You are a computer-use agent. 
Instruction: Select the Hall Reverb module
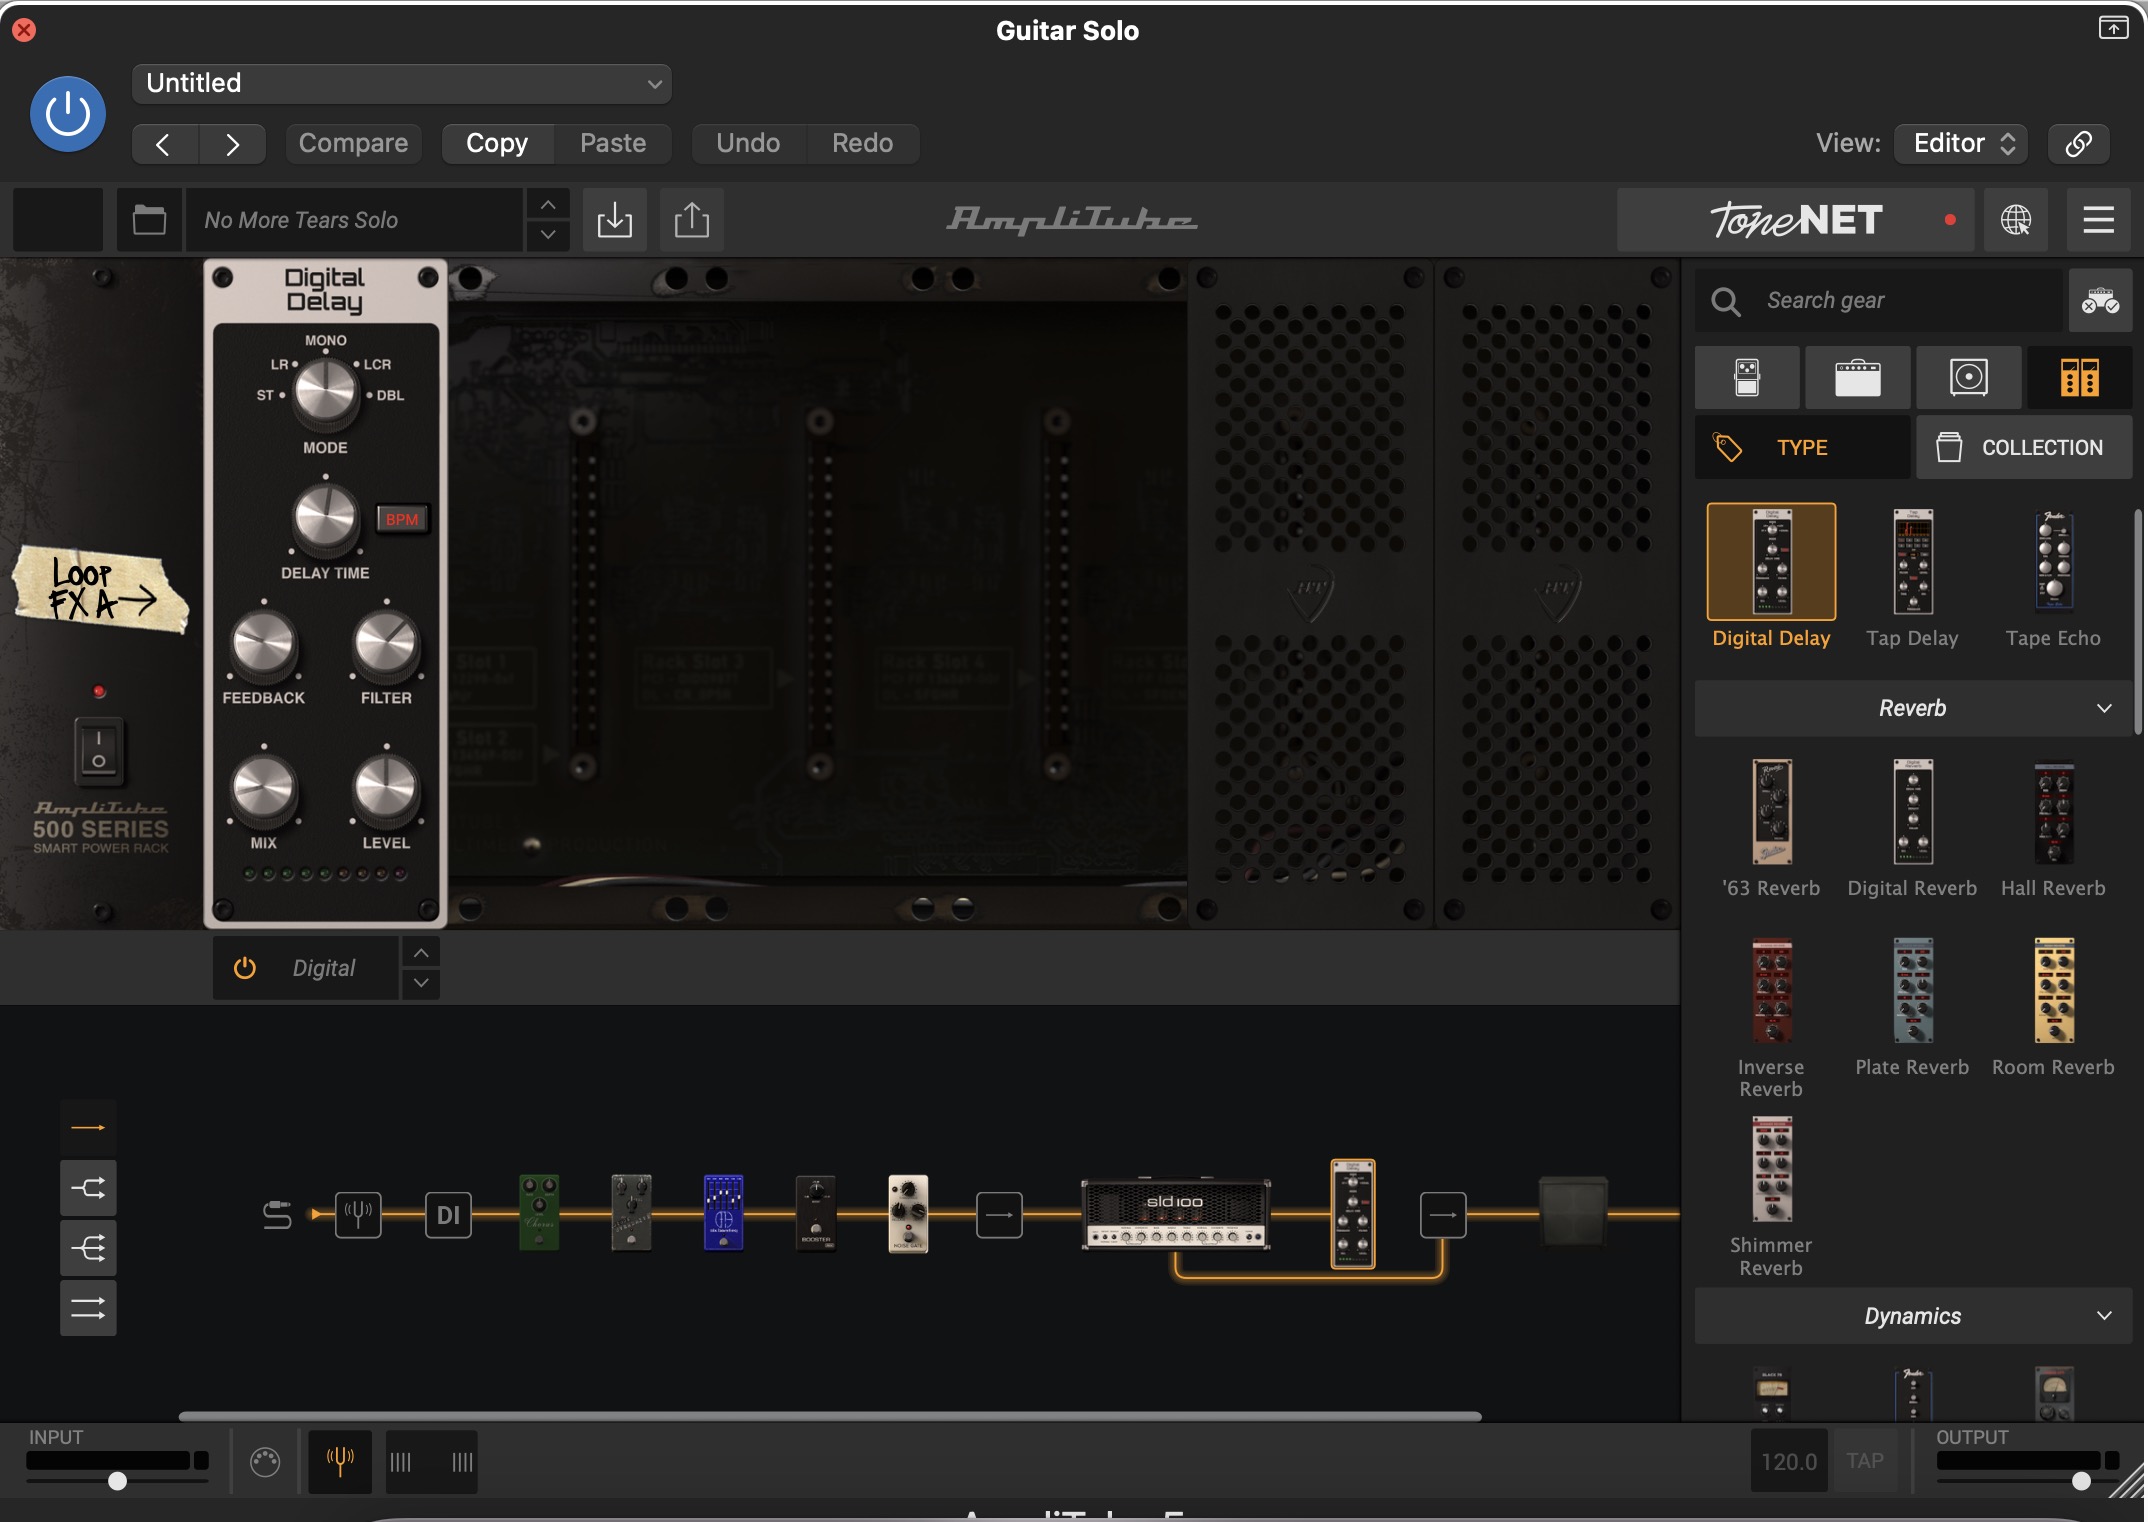click(2053, 812)
